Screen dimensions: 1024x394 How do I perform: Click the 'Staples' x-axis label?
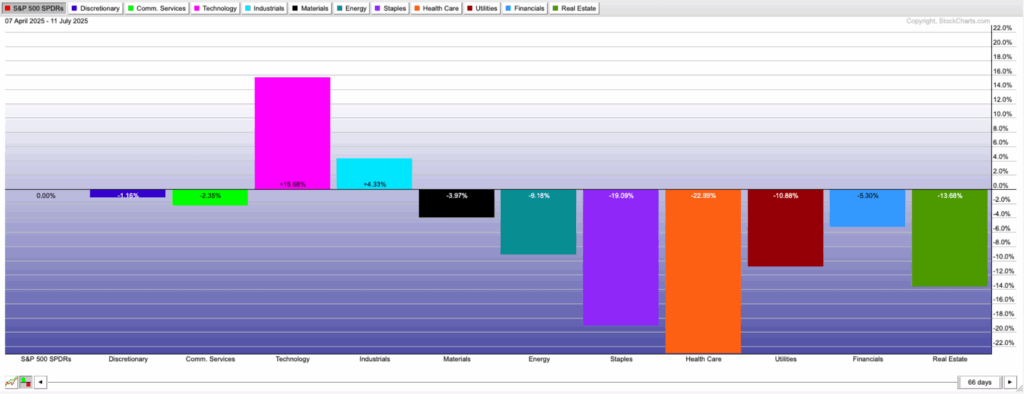point(620,359)
